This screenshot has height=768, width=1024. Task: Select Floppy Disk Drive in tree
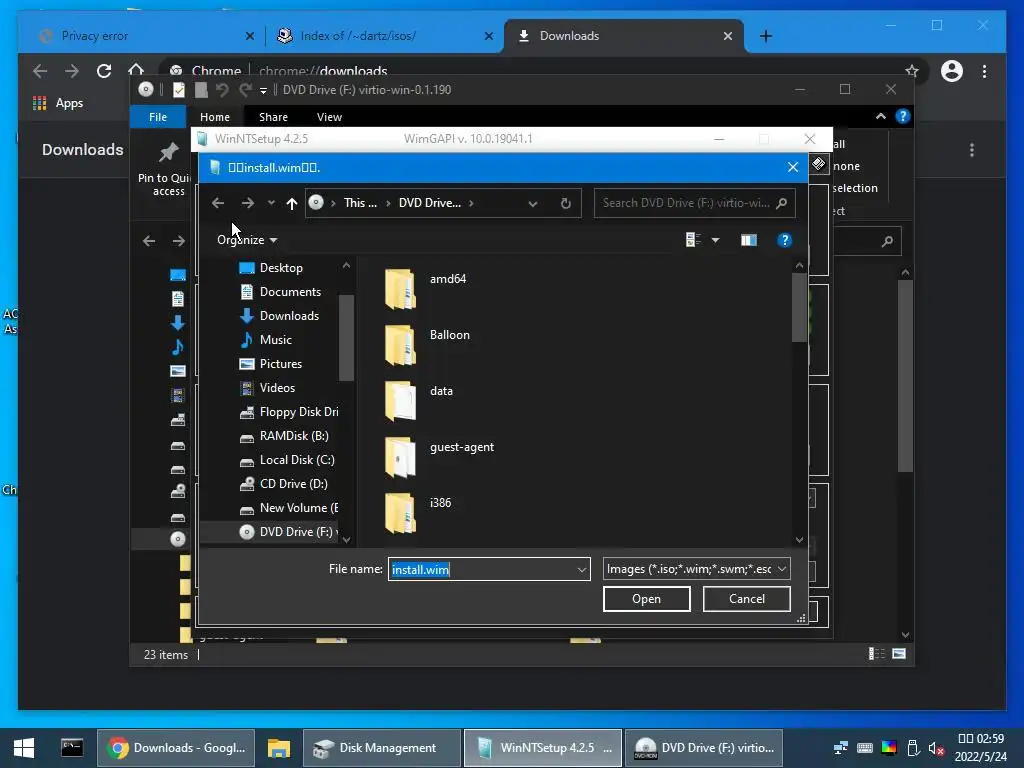coord(298,412)
